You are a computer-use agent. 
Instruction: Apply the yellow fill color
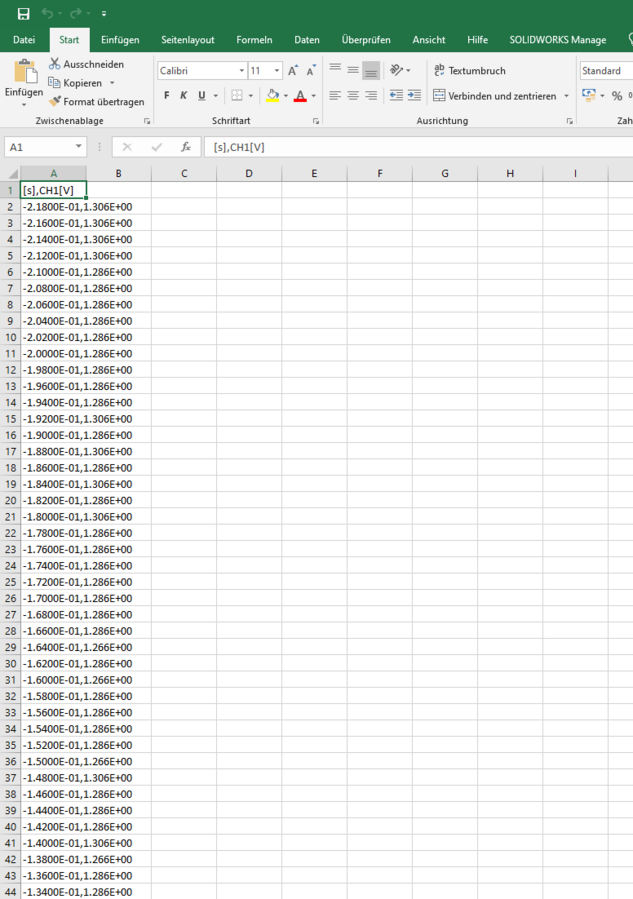[x=272, y=96]
